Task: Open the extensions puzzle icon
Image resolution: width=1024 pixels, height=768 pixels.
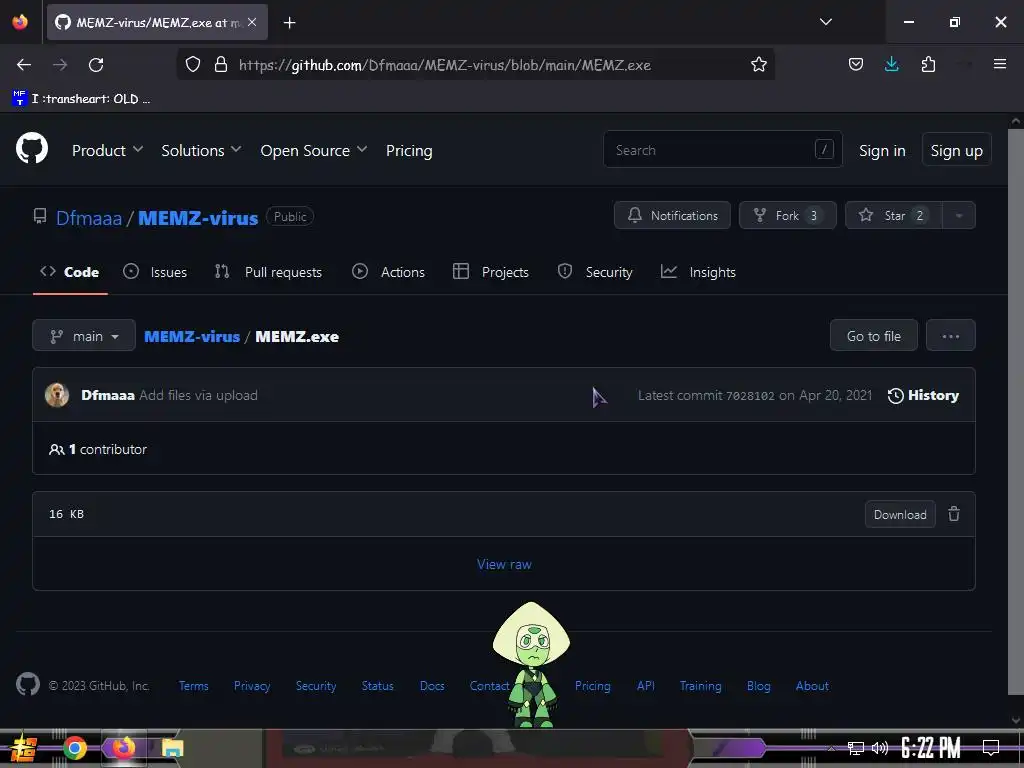Action: [928, 64]
